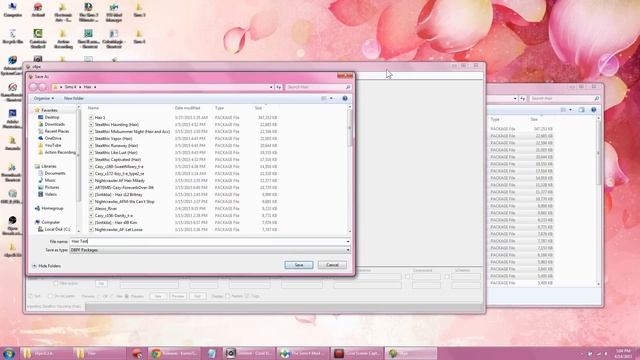Open Pictures library in sidebar
The width and height of the screenshot is (640, 360).
click(x=49, y=187)
